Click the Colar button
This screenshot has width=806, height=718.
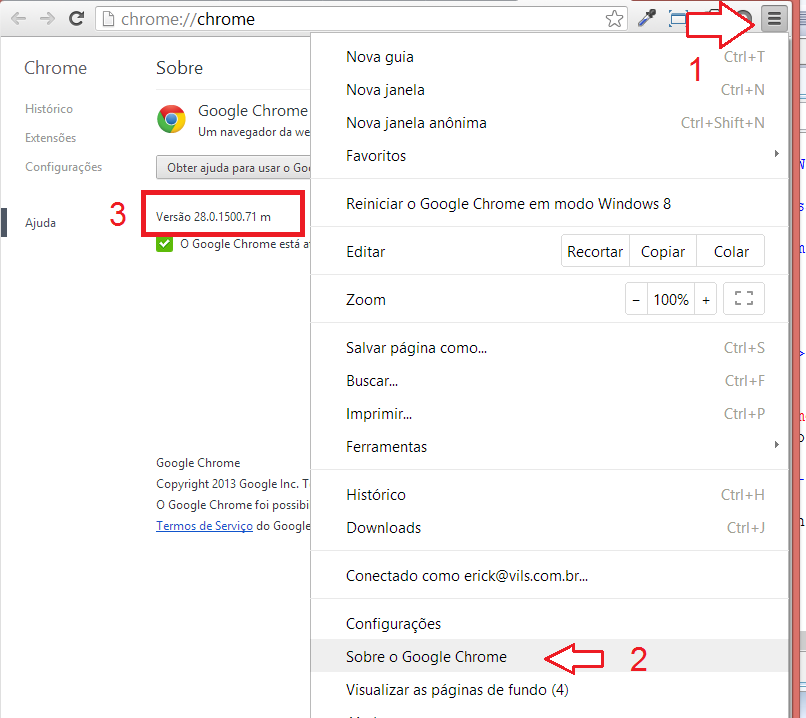(731, 251)
